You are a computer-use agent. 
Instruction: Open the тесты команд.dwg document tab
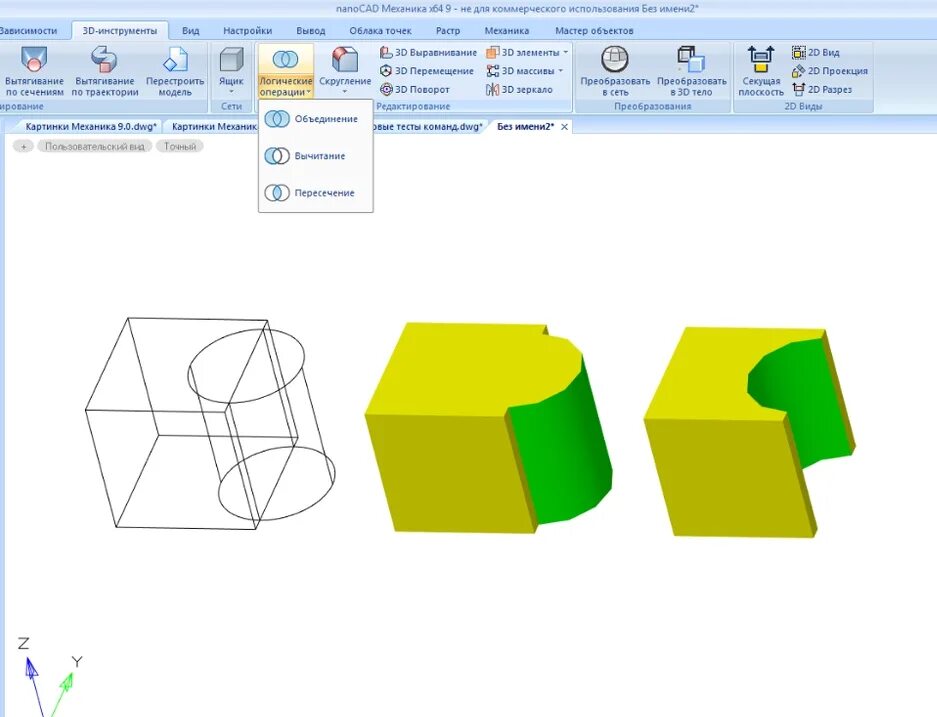tap(428, 127)
